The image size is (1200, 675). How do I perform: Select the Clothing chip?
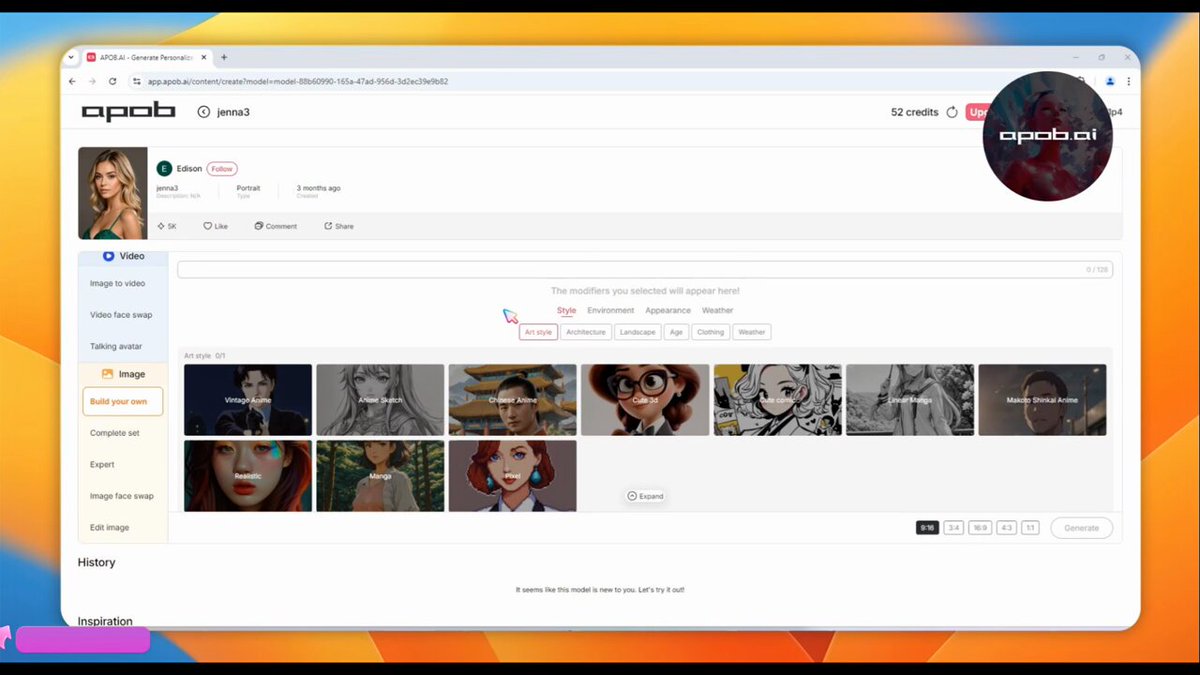pos(711,332)
